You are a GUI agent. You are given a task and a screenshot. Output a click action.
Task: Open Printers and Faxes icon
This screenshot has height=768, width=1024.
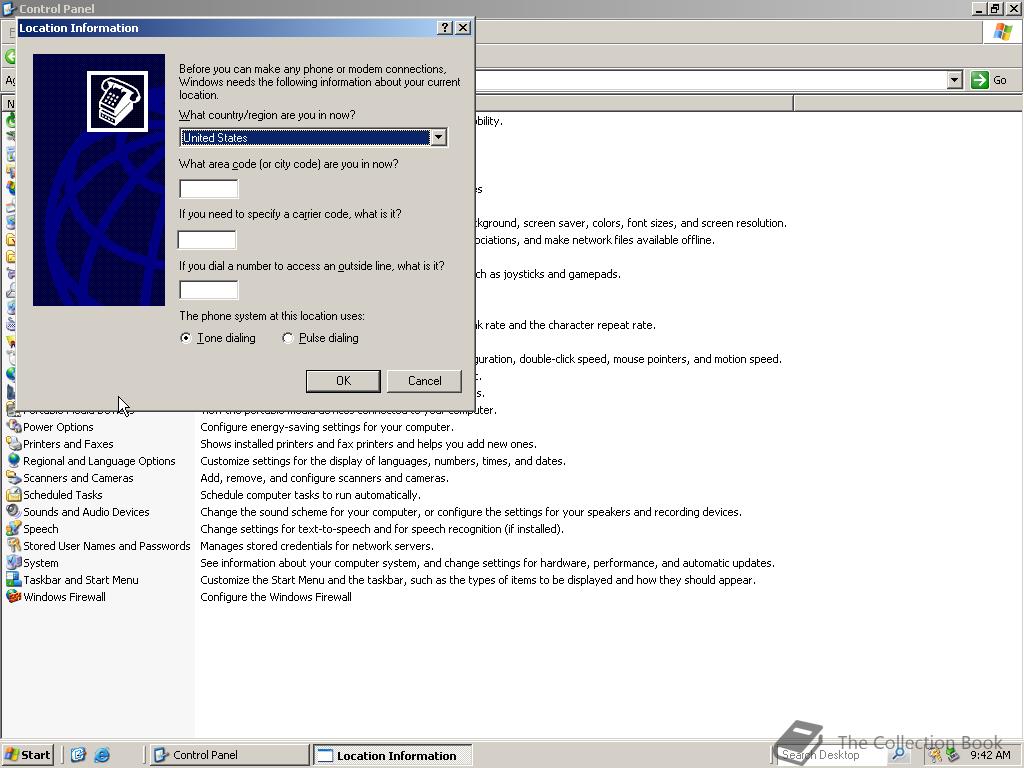[x=14, y=443]
